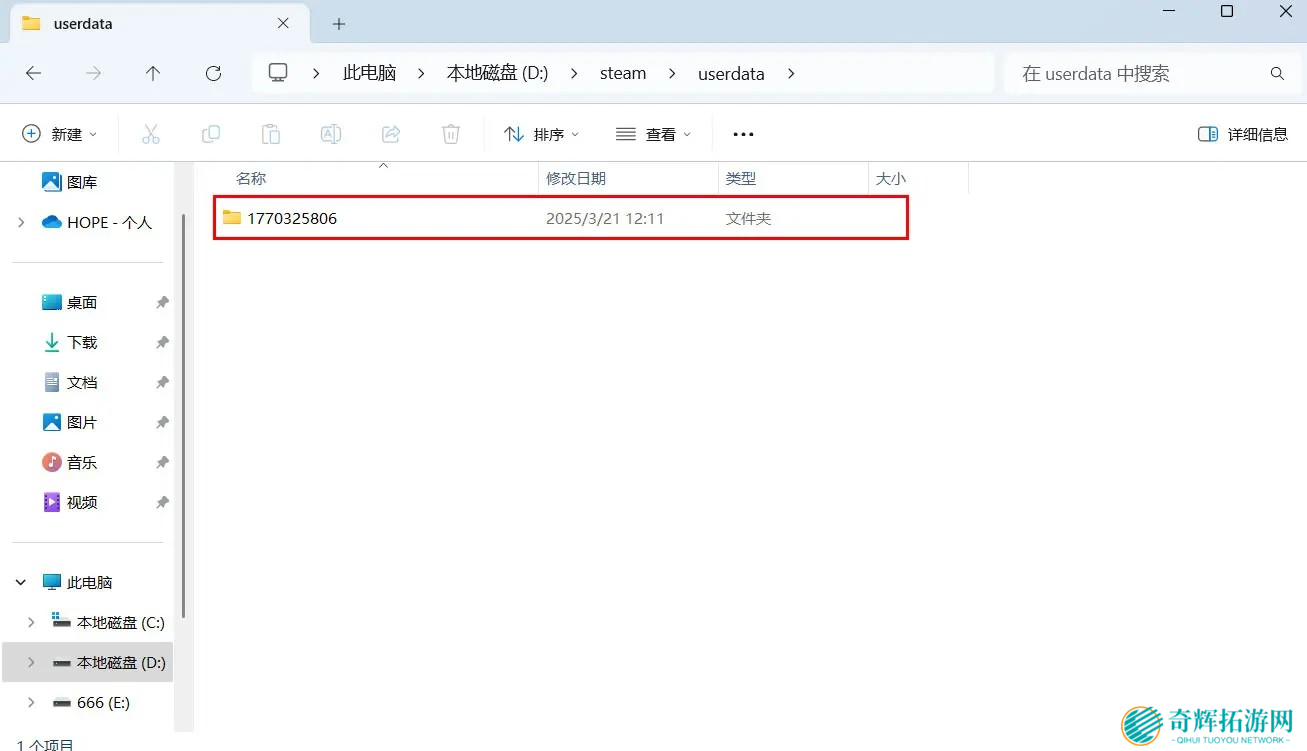Open the more options ellipsis menu
The width and height of the screenshot is (1307, 751).
point(743,134)
